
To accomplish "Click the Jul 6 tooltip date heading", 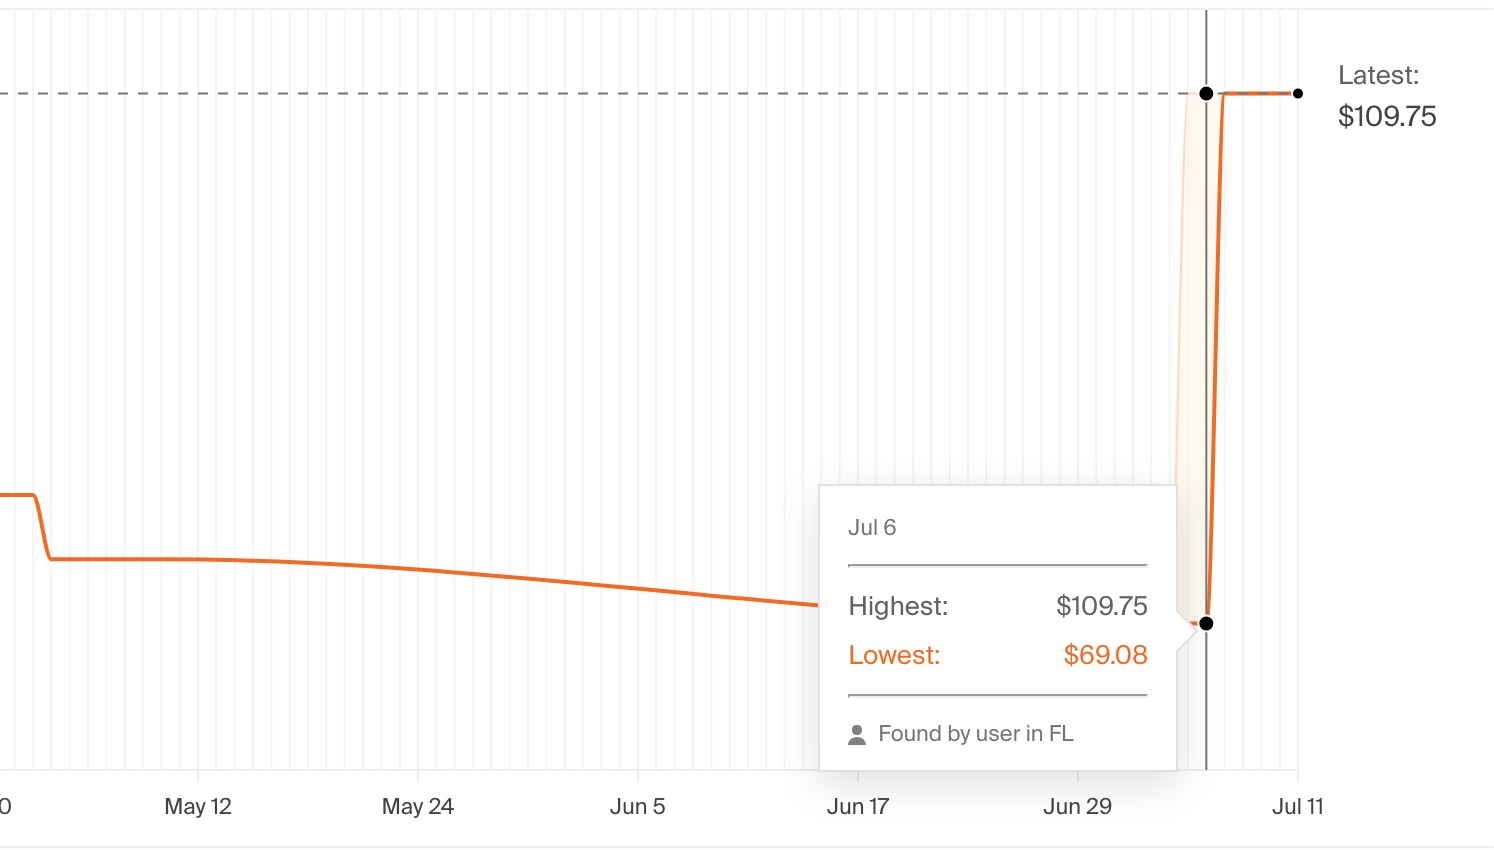I will 872,527.
